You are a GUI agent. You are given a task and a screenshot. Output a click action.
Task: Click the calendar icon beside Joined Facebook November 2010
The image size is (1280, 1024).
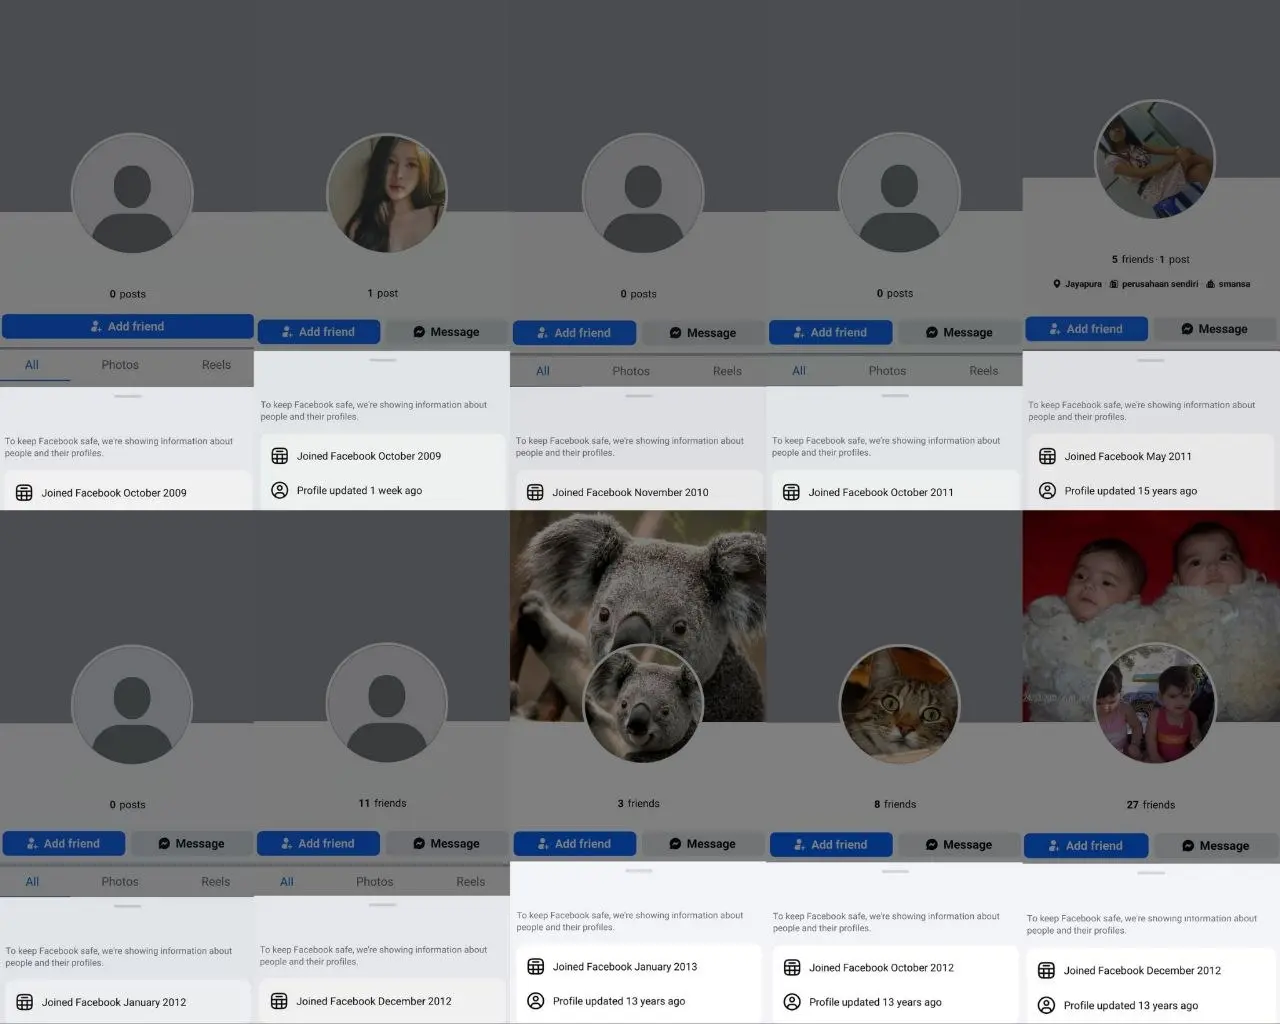coord(535,492)
